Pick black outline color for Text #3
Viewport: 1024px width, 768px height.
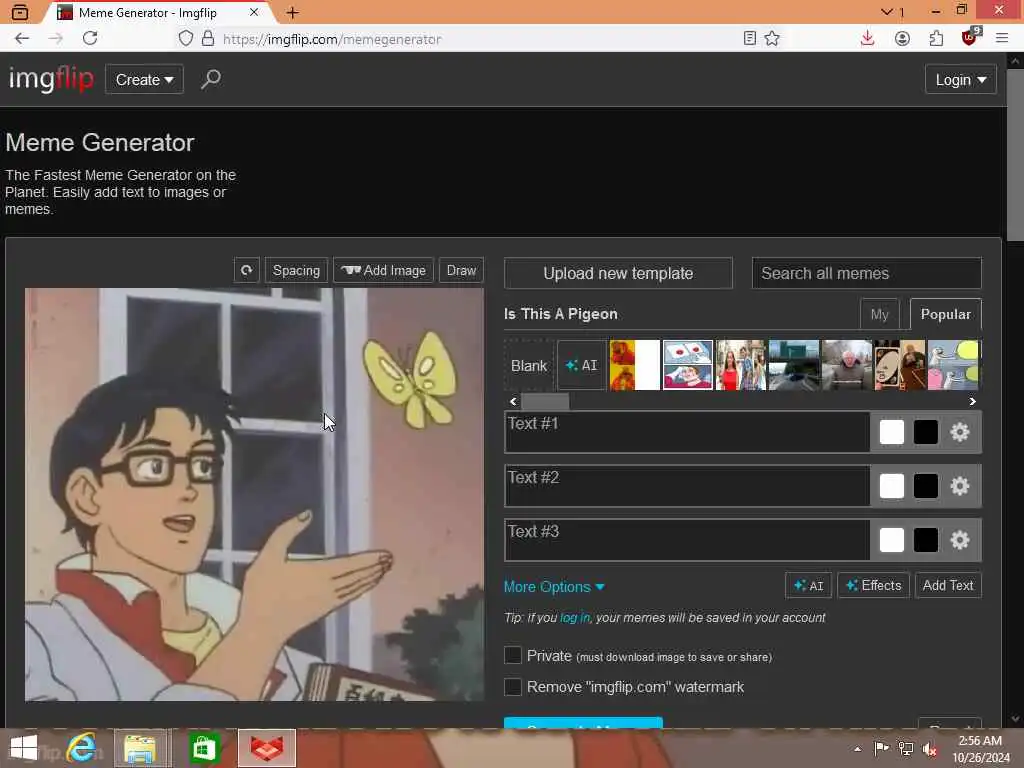point(925,540)
